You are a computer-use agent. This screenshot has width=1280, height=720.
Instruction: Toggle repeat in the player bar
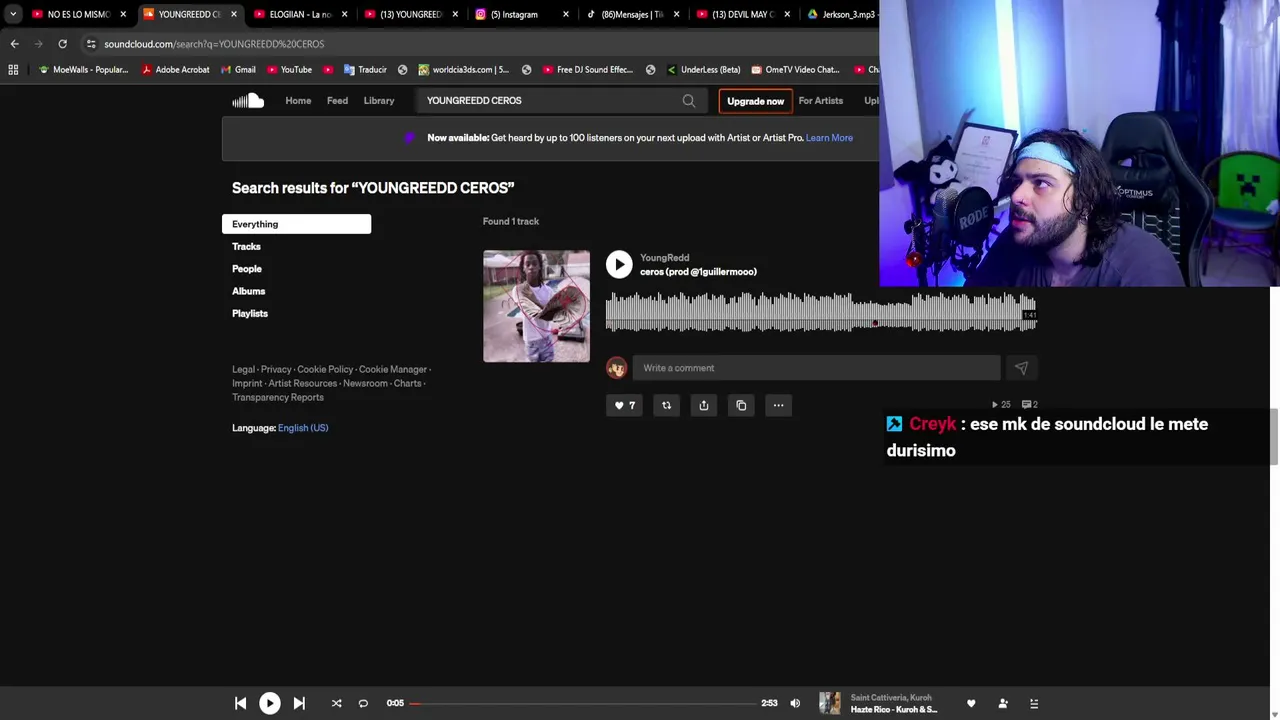coord(363,703)
